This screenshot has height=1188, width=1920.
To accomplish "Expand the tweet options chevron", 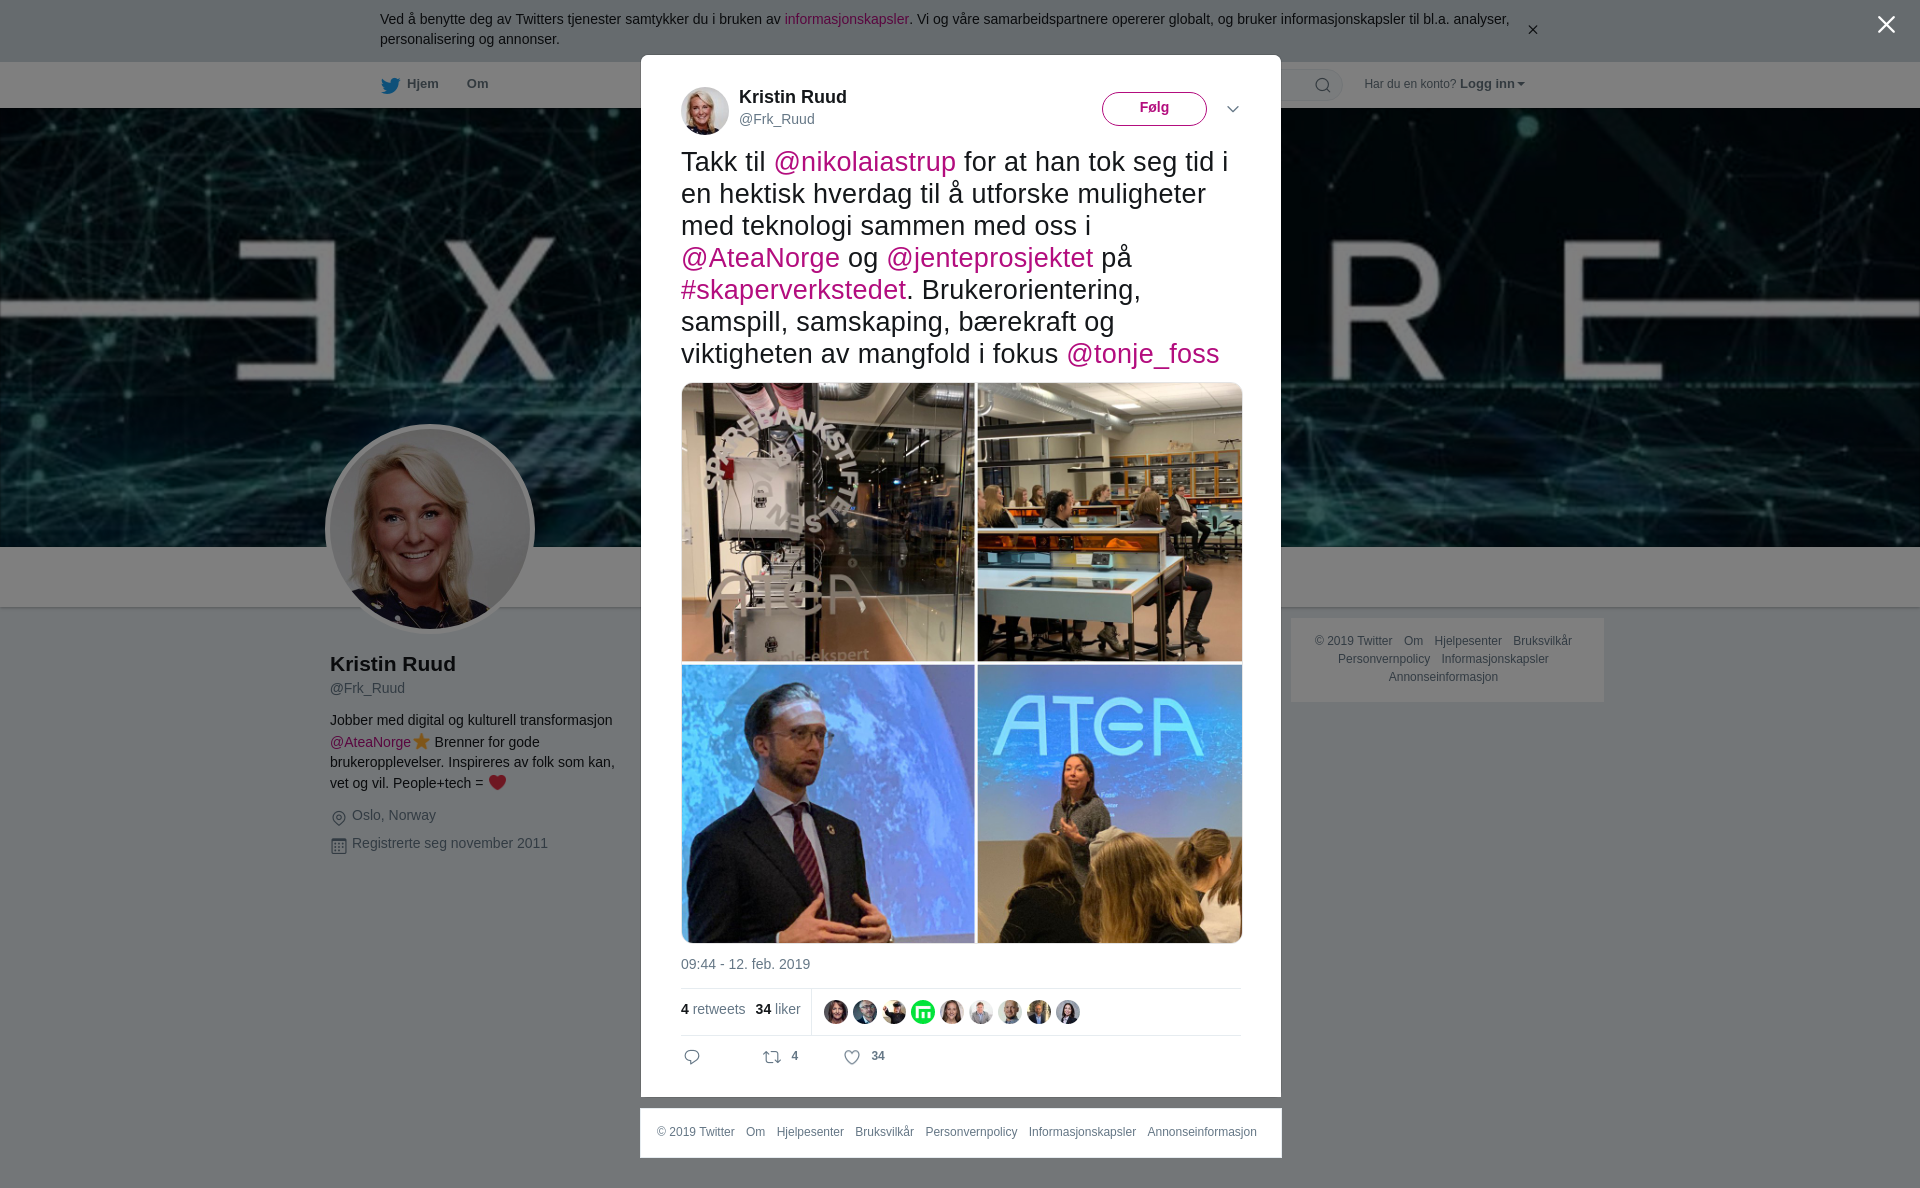I will 1233,109.
